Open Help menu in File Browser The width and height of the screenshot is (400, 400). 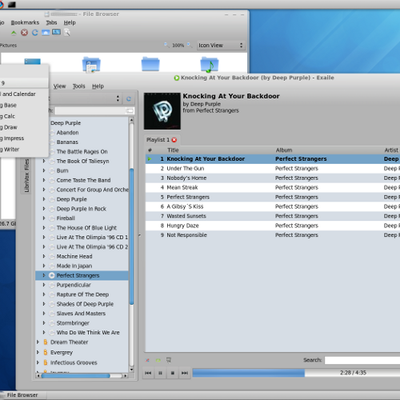70,22
